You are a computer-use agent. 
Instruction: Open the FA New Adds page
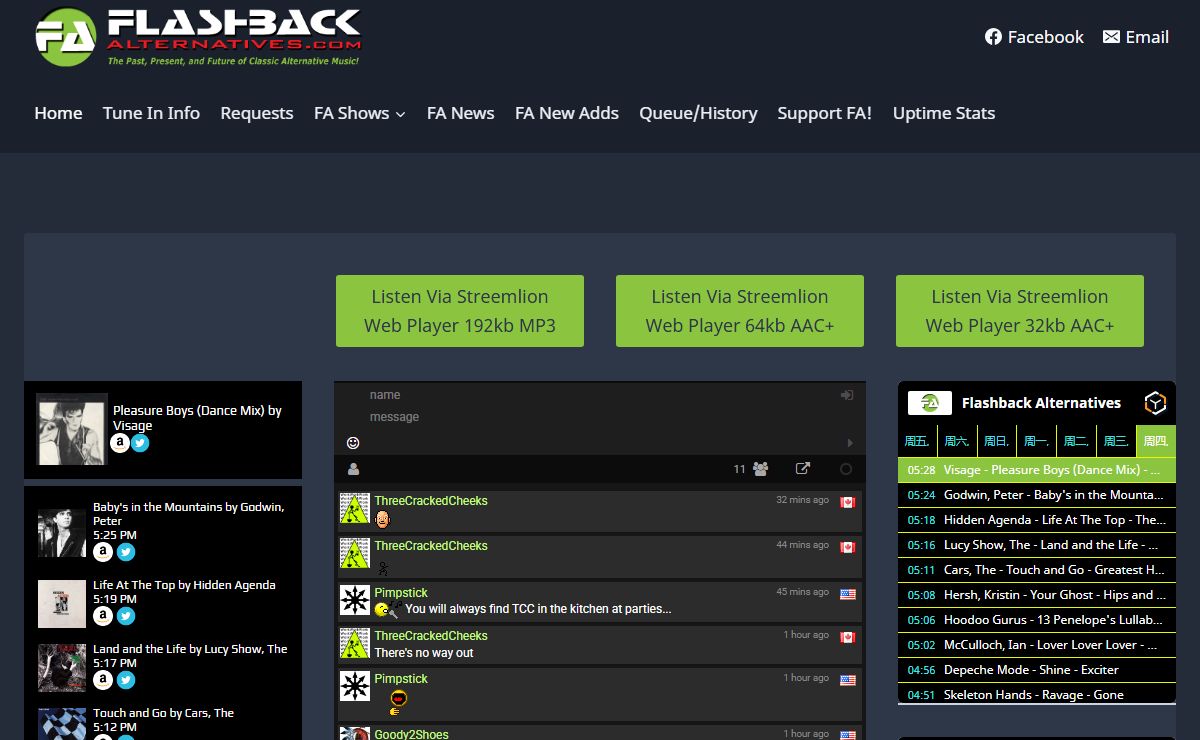click(x=567, y=113)
